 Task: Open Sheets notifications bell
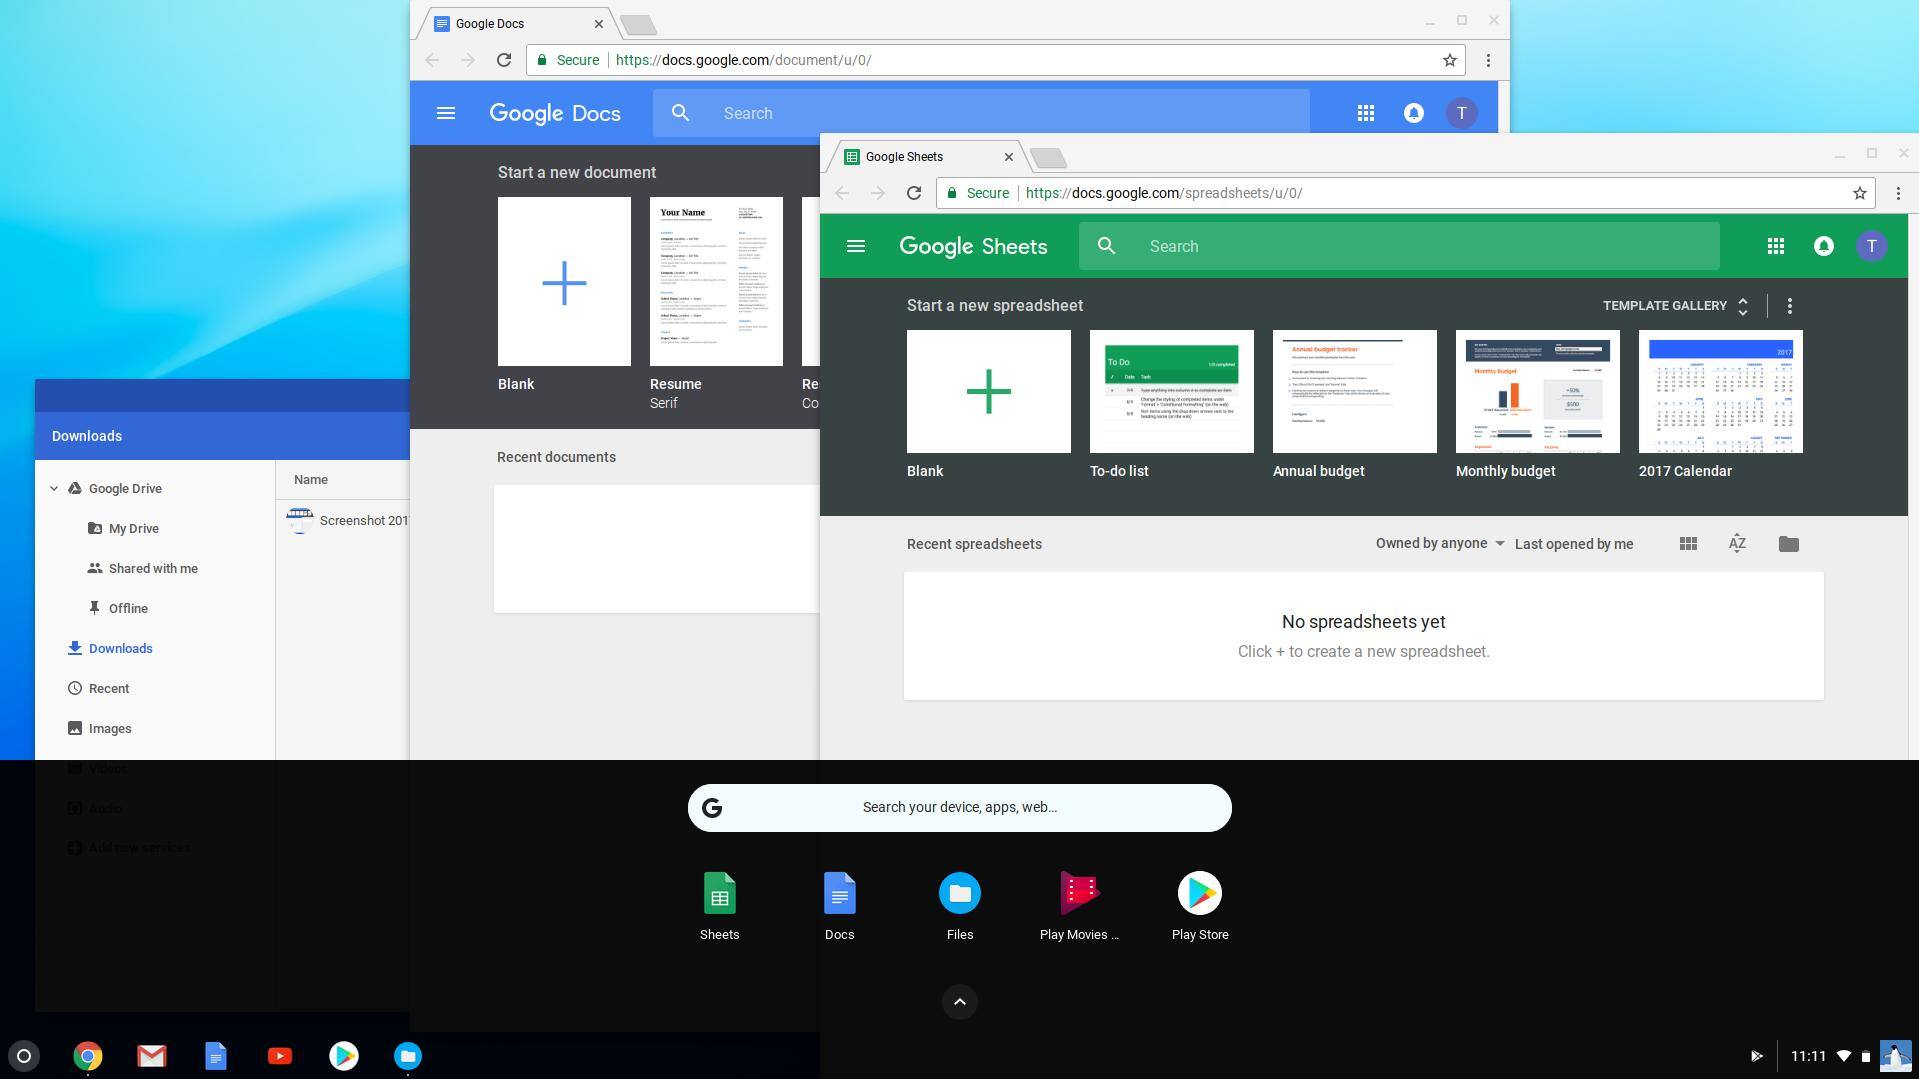[x=1823, y=246]
